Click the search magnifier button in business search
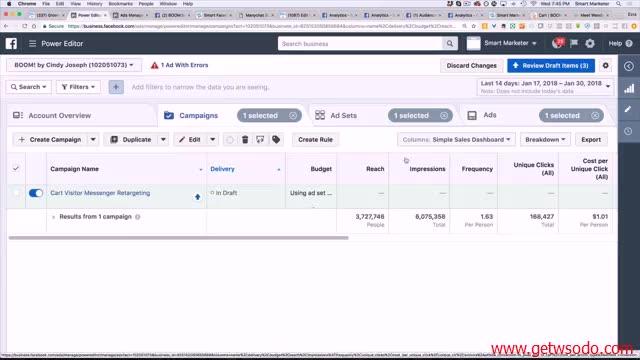Image resolution: width=640 pixels, height=360 pixels. 449,44
